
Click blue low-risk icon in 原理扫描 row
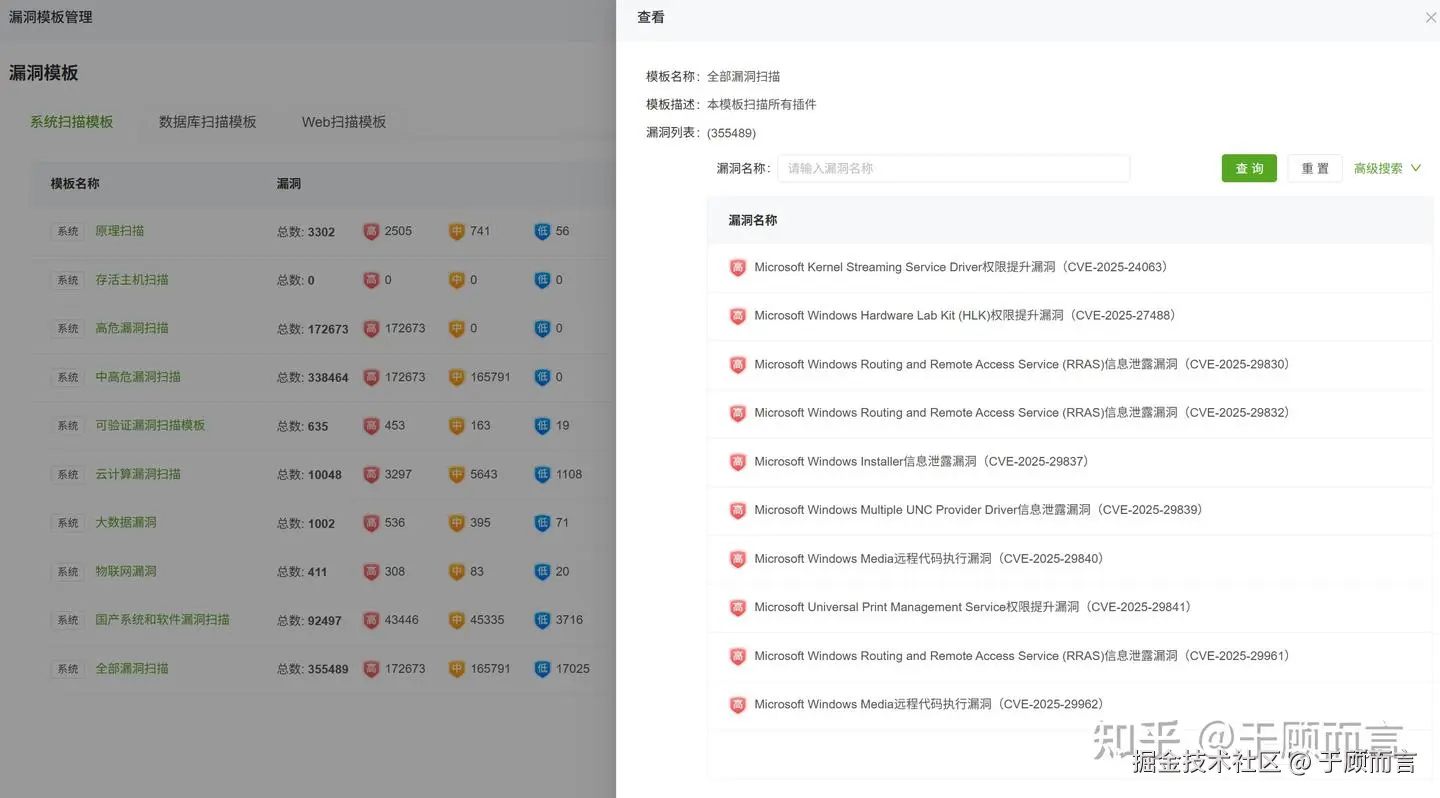543,231
